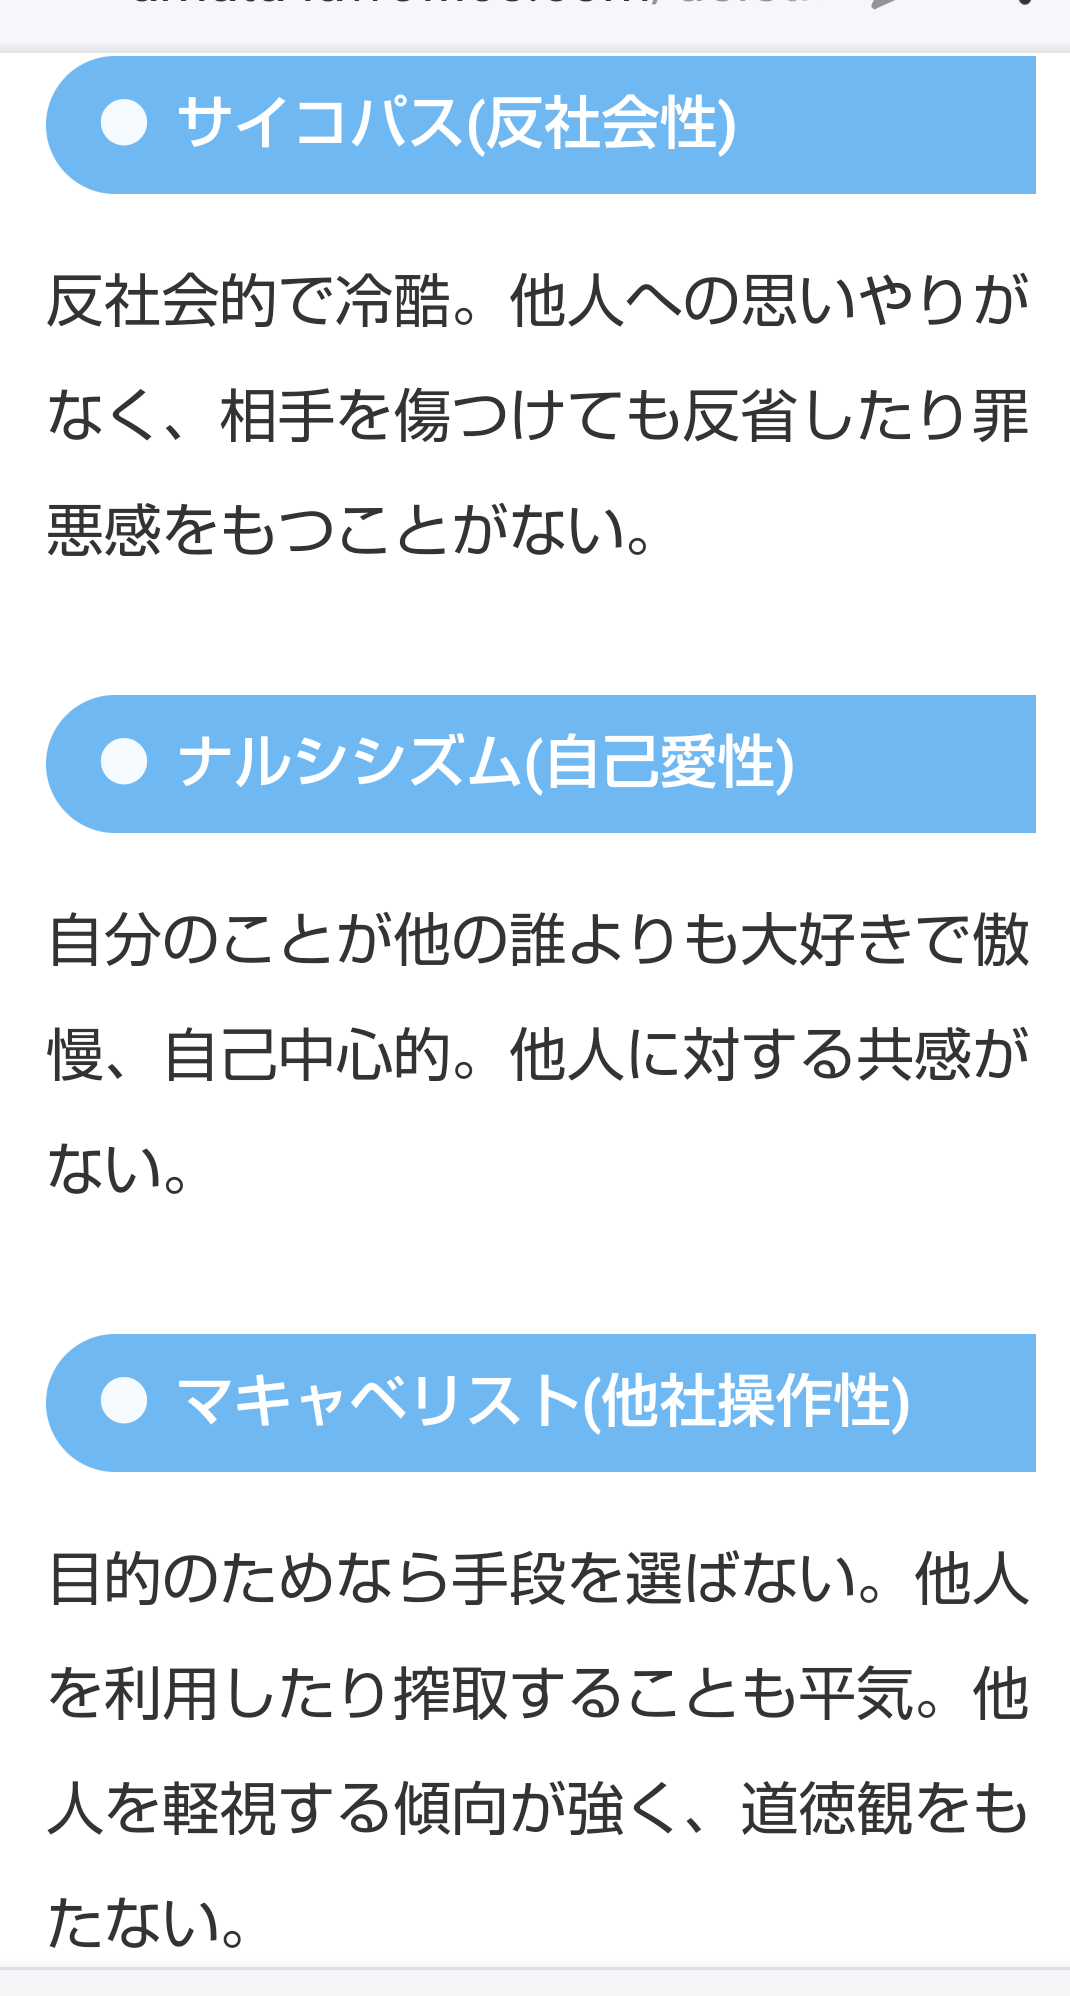The width and height of the screenshot is (1070, 1996).
Task: Tap the white bullet beside サイコパス heading
Action: [x=124, y=124]
